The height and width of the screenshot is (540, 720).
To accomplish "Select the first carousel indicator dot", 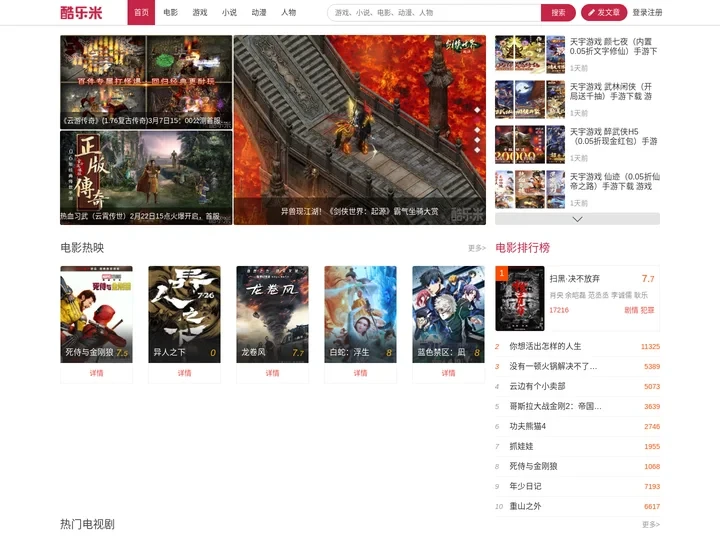I will tap(477, 110).
